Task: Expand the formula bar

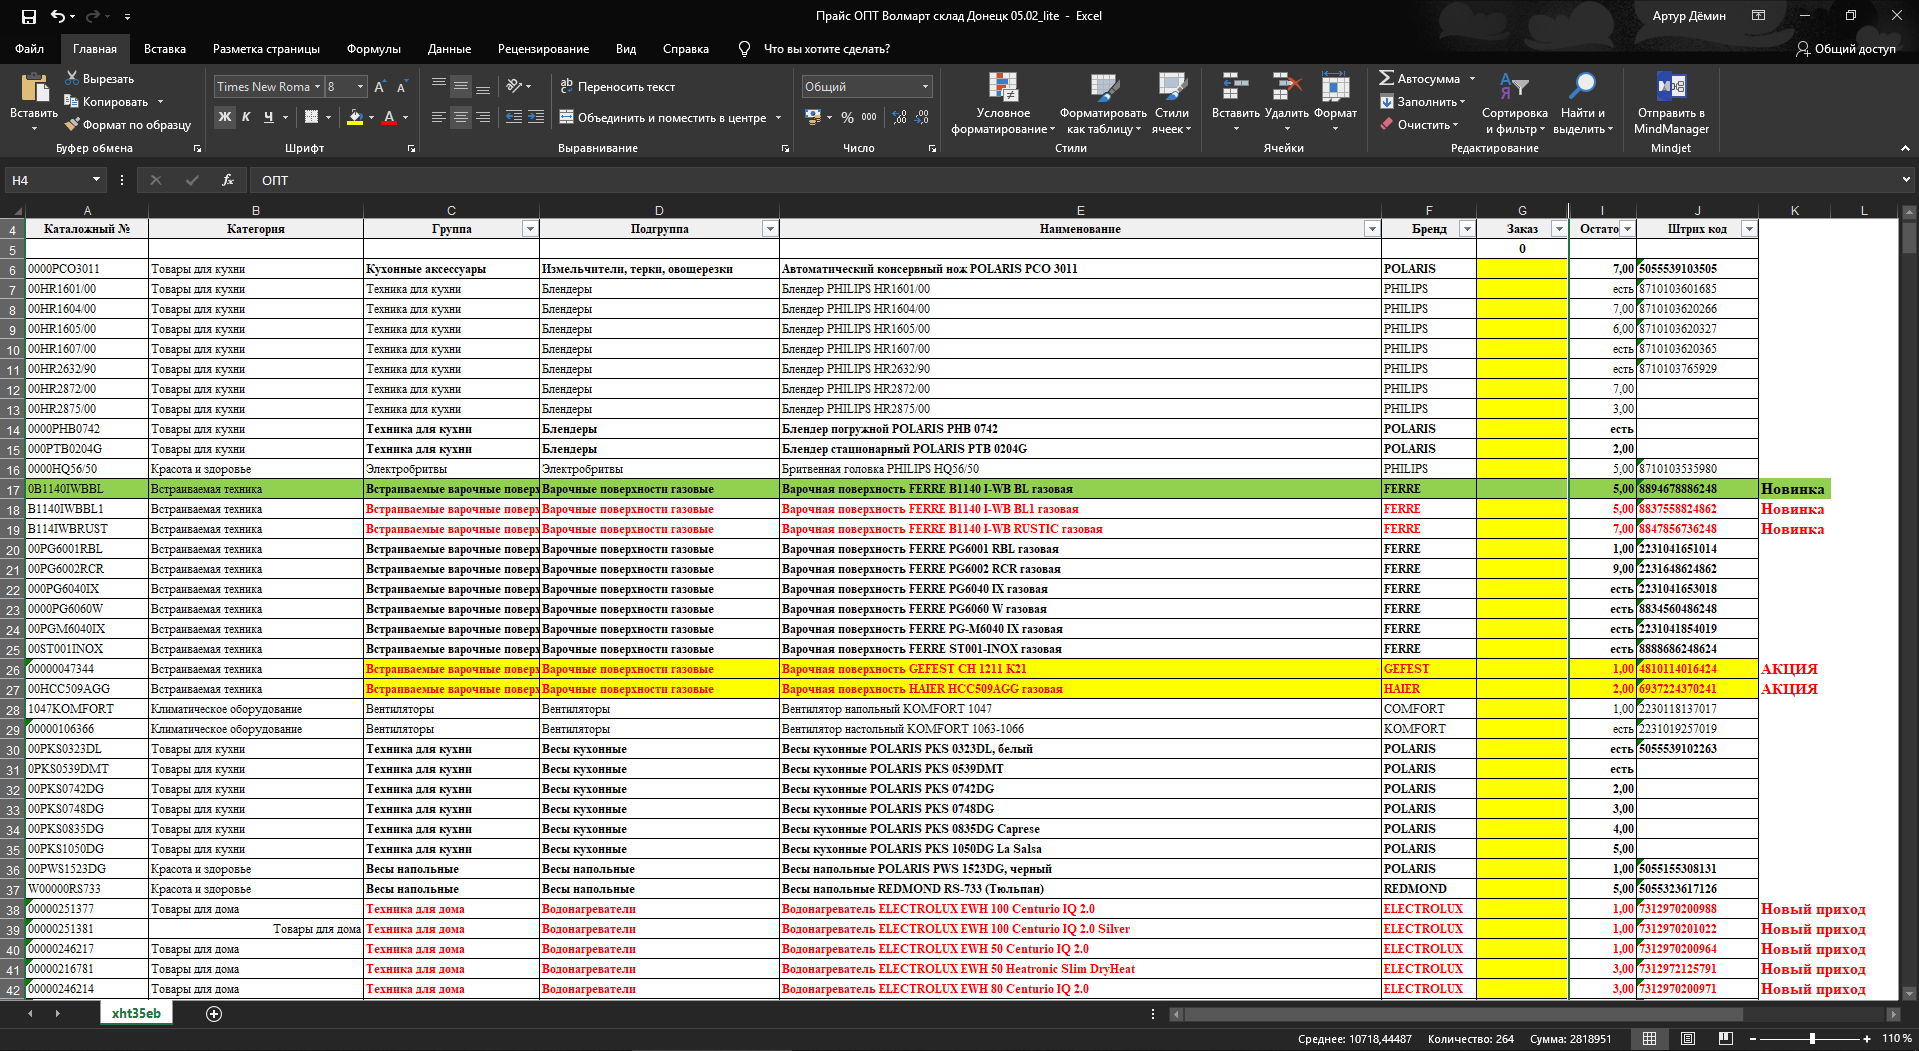Action: (x=1906, y=180)
